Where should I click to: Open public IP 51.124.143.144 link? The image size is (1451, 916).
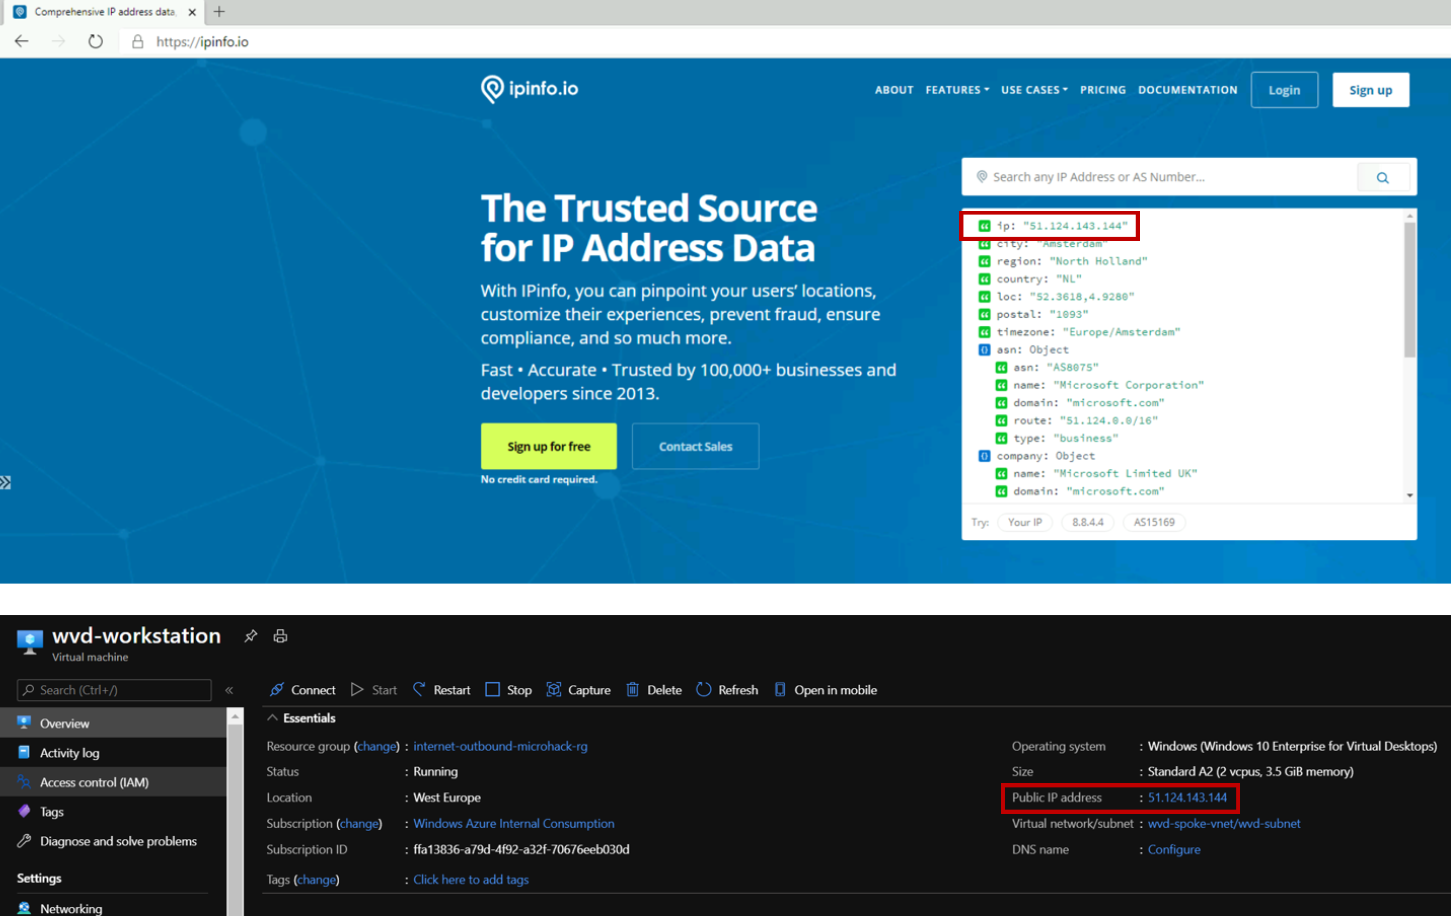point(1187,798)
